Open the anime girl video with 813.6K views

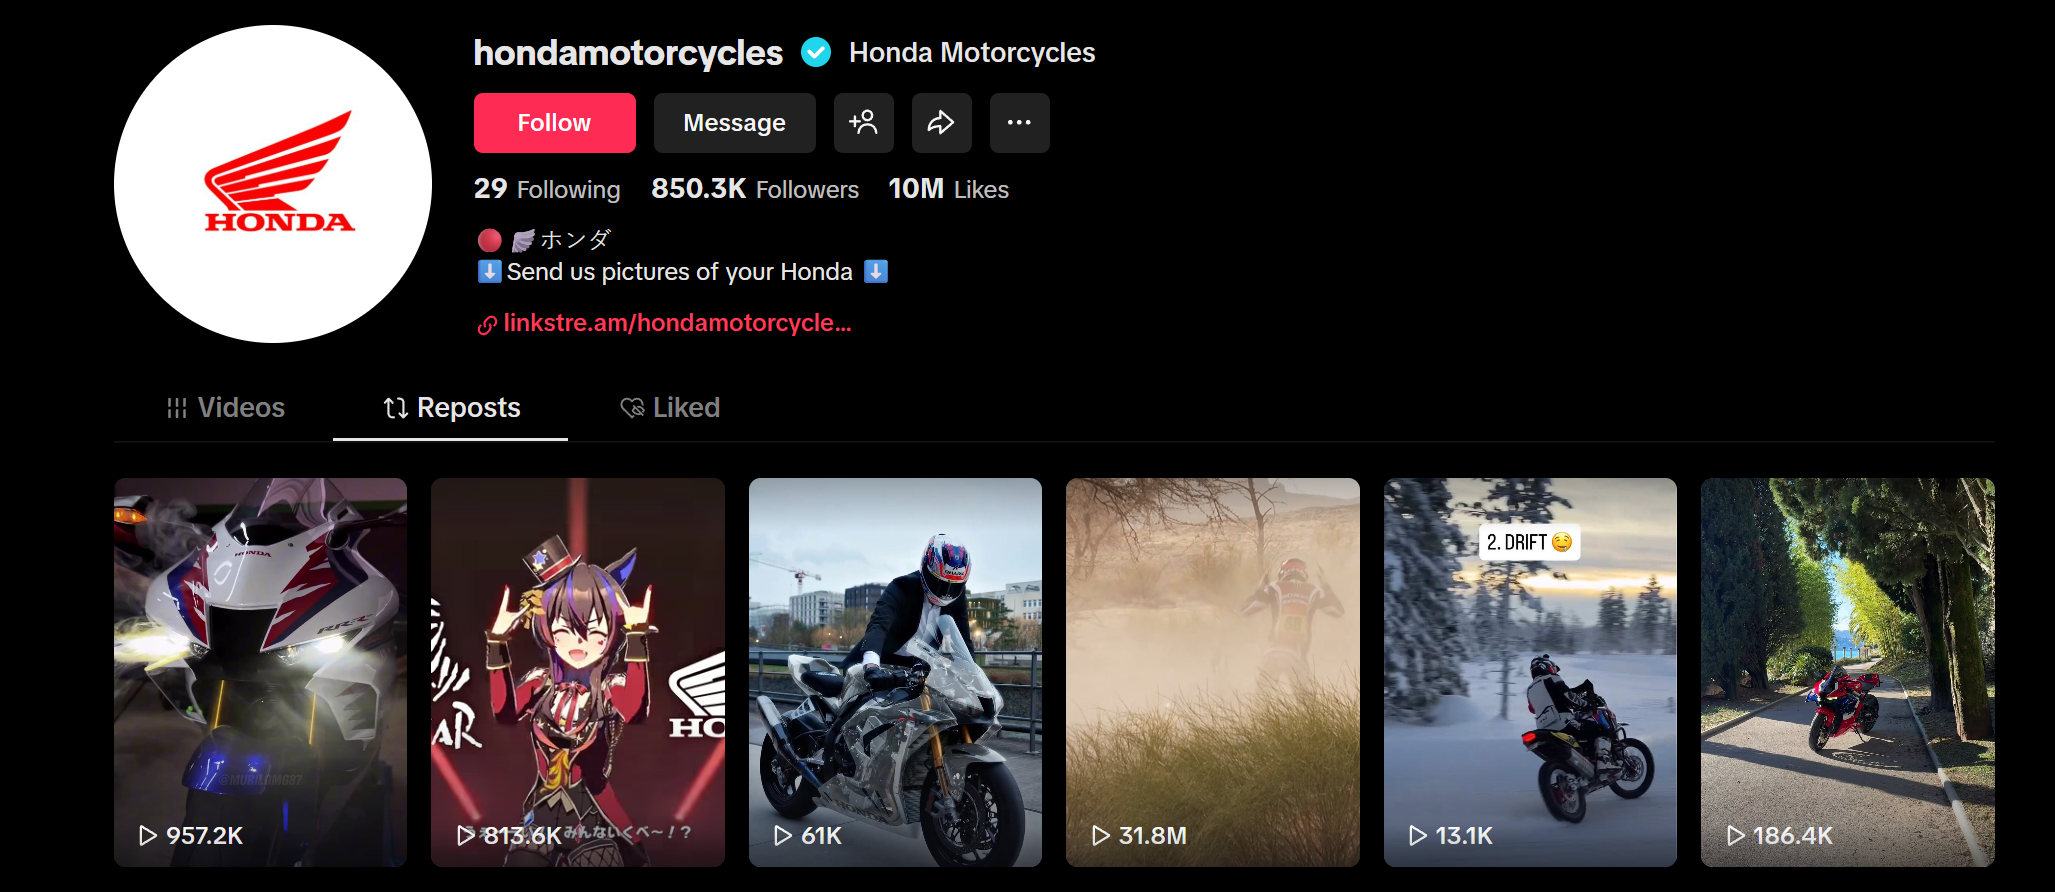coord(578,672)
